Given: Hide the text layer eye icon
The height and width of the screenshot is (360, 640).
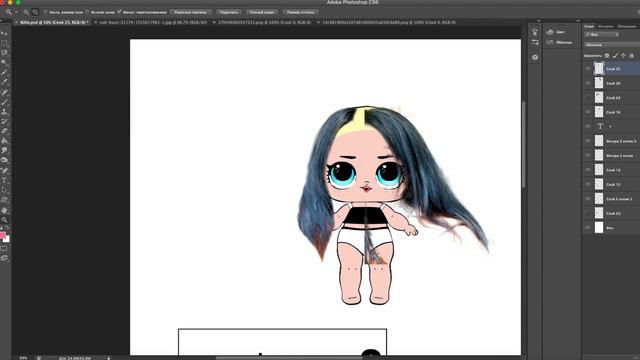Looking at the screenshot, I should (587, 127).
